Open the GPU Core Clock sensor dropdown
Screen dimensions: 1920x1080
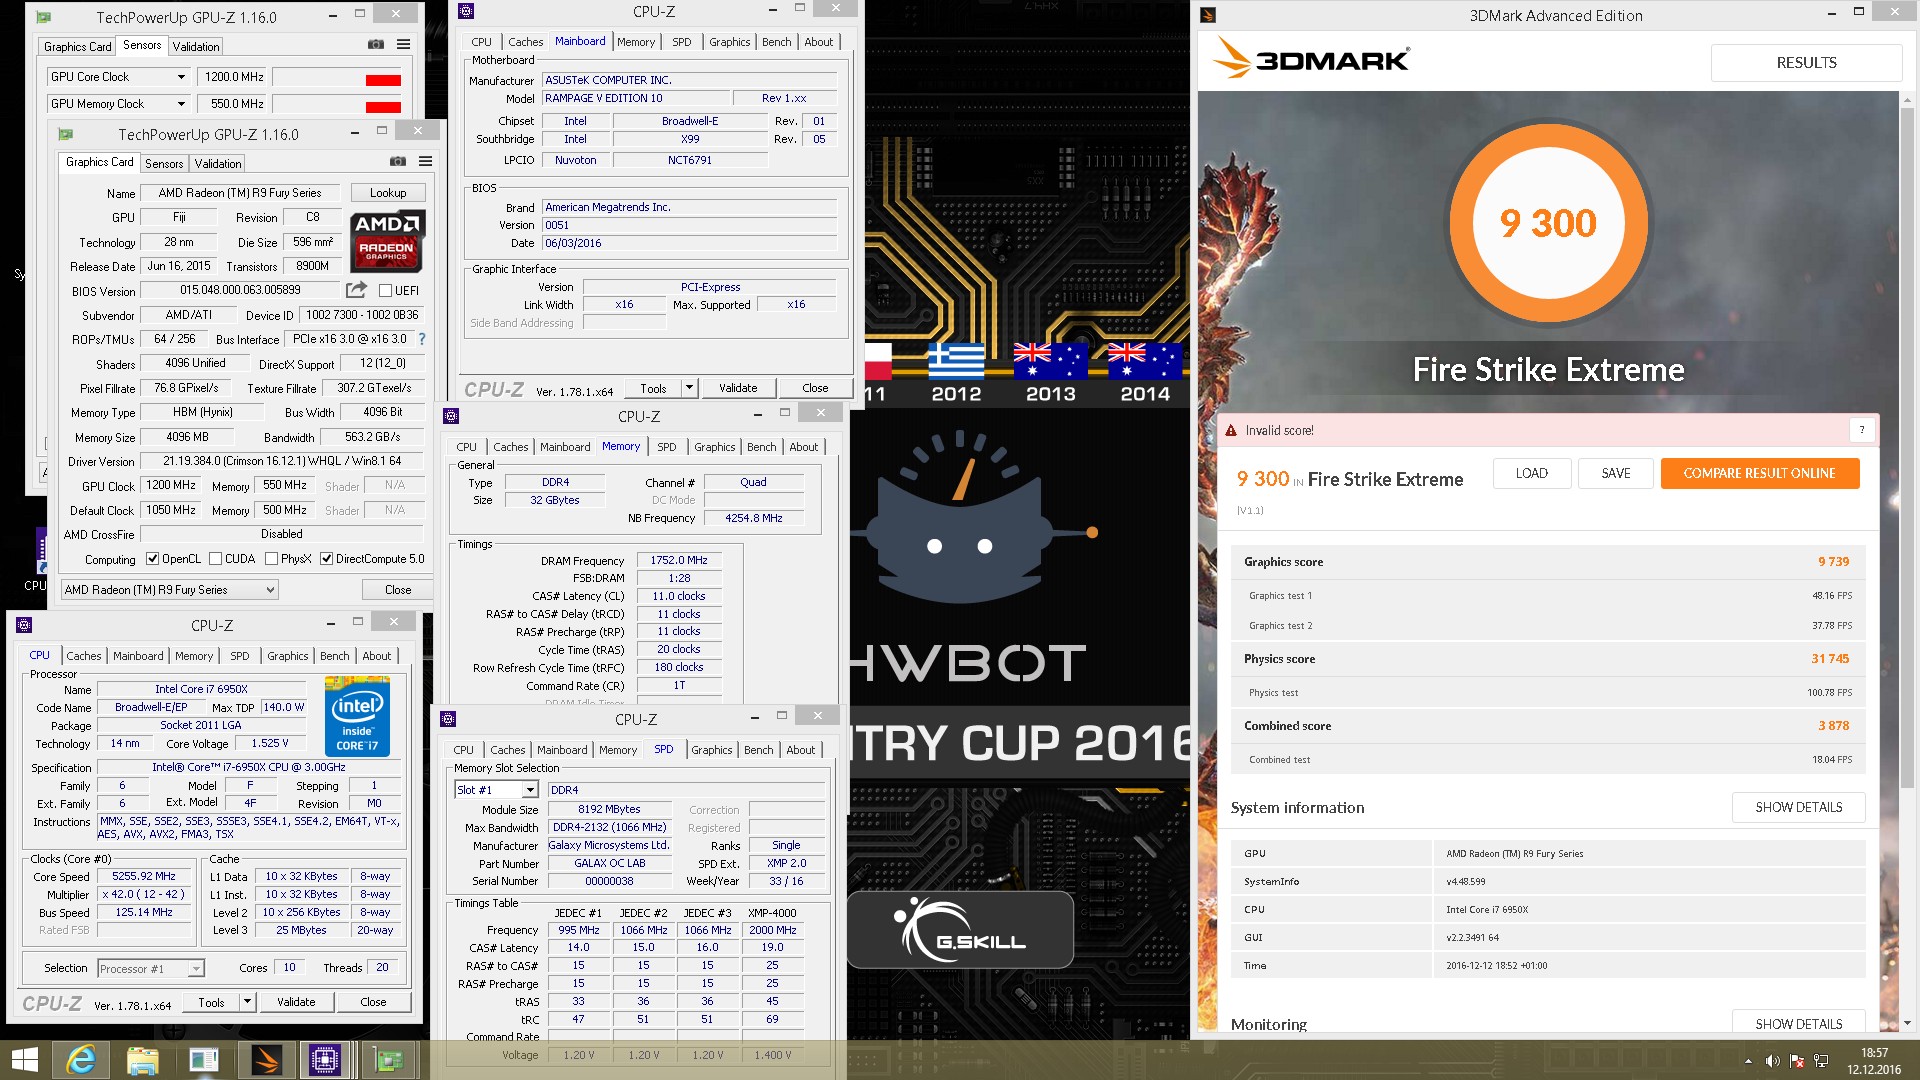pos(181,77)
